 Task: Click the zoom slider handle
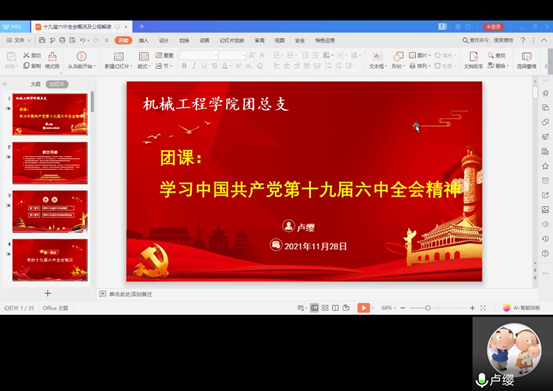coord(428,308)
